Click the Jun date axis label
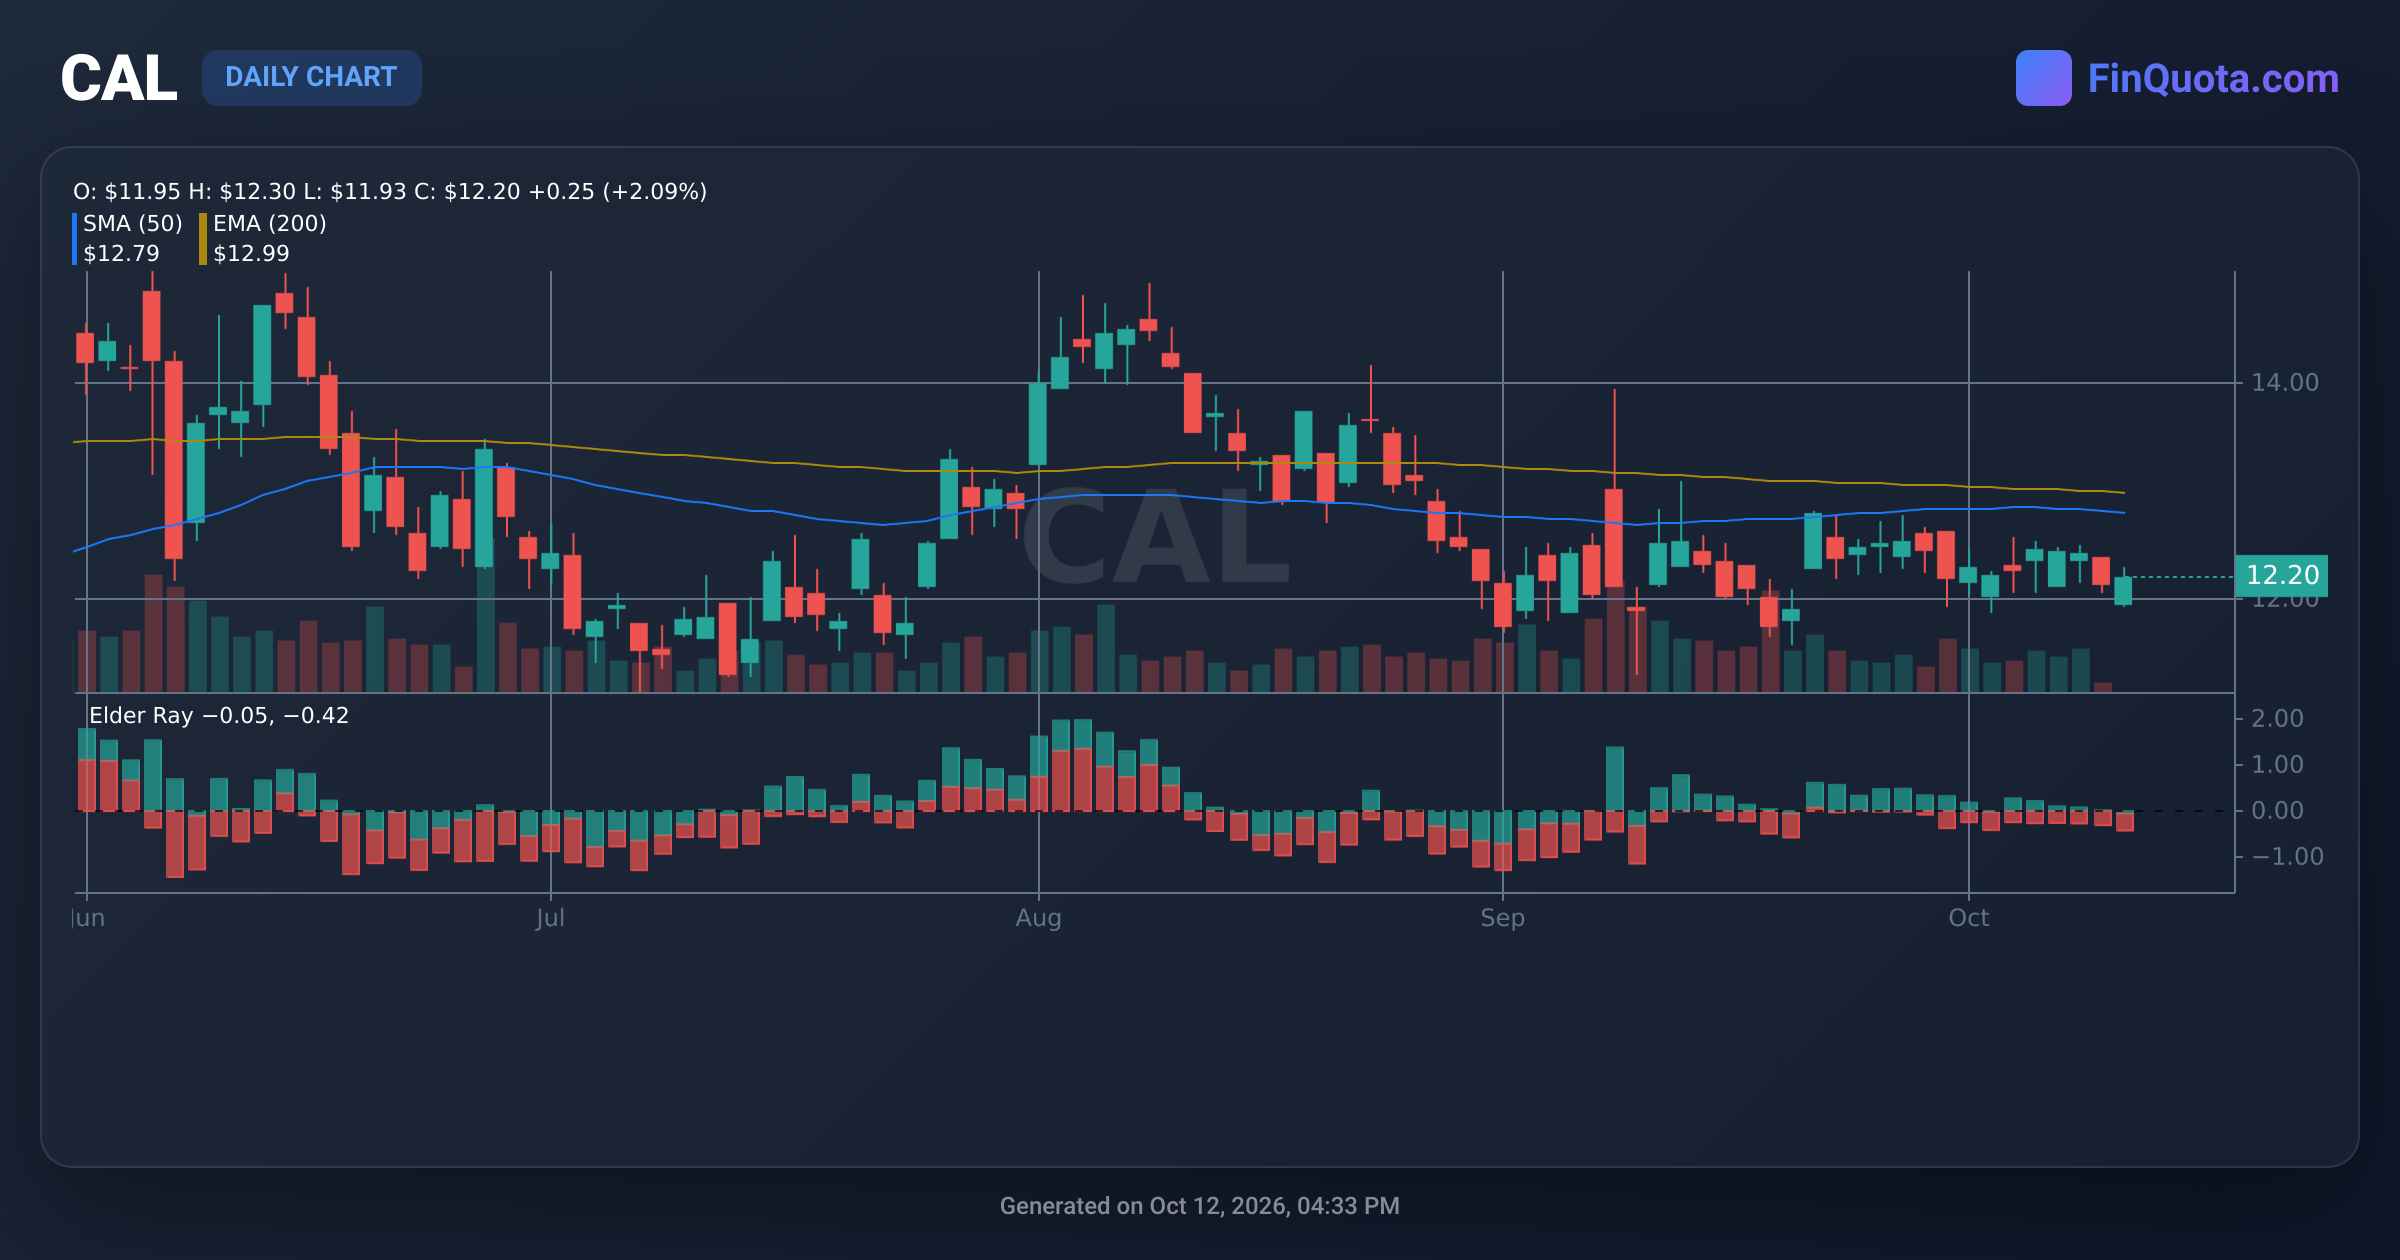 coord(89,918)
